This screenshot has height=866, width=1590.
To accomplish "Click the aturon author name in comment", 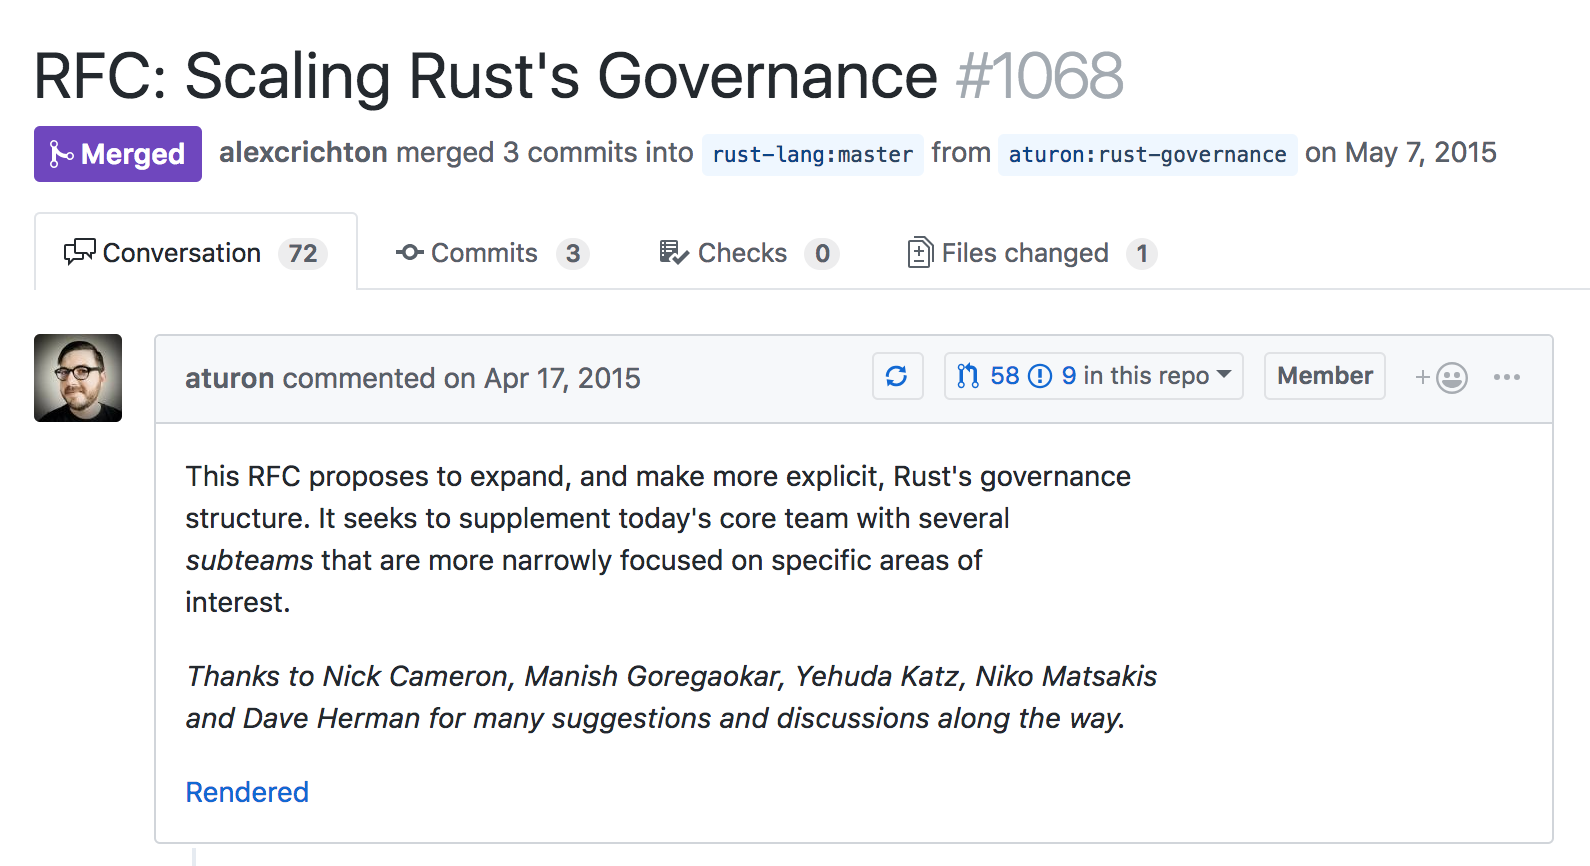I will click(x=229, y=378).
